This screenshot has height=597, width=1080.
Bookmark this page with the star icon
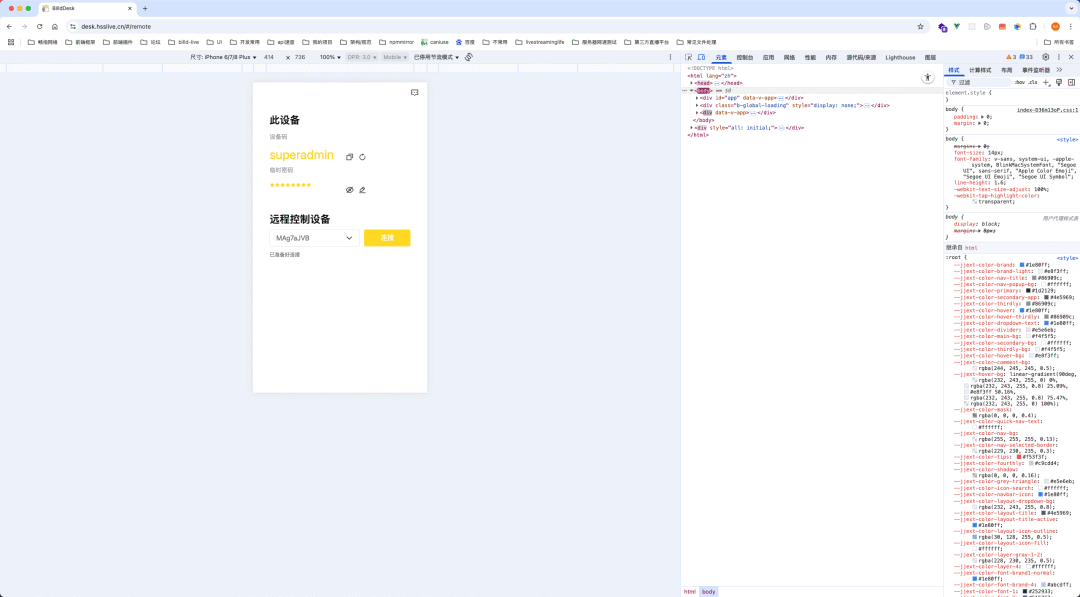tap(920, 26)
